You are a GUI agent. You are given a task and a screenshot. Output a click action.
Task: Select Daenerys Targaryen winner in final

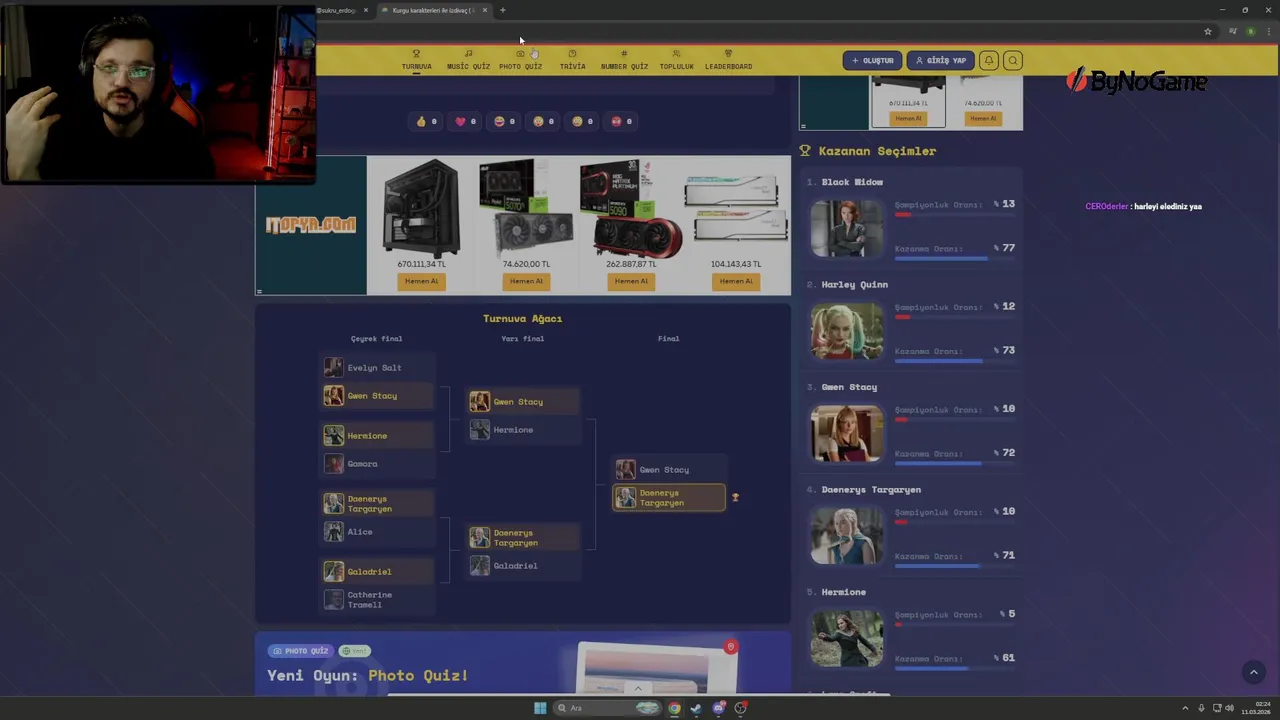click(x=669, y=498)
